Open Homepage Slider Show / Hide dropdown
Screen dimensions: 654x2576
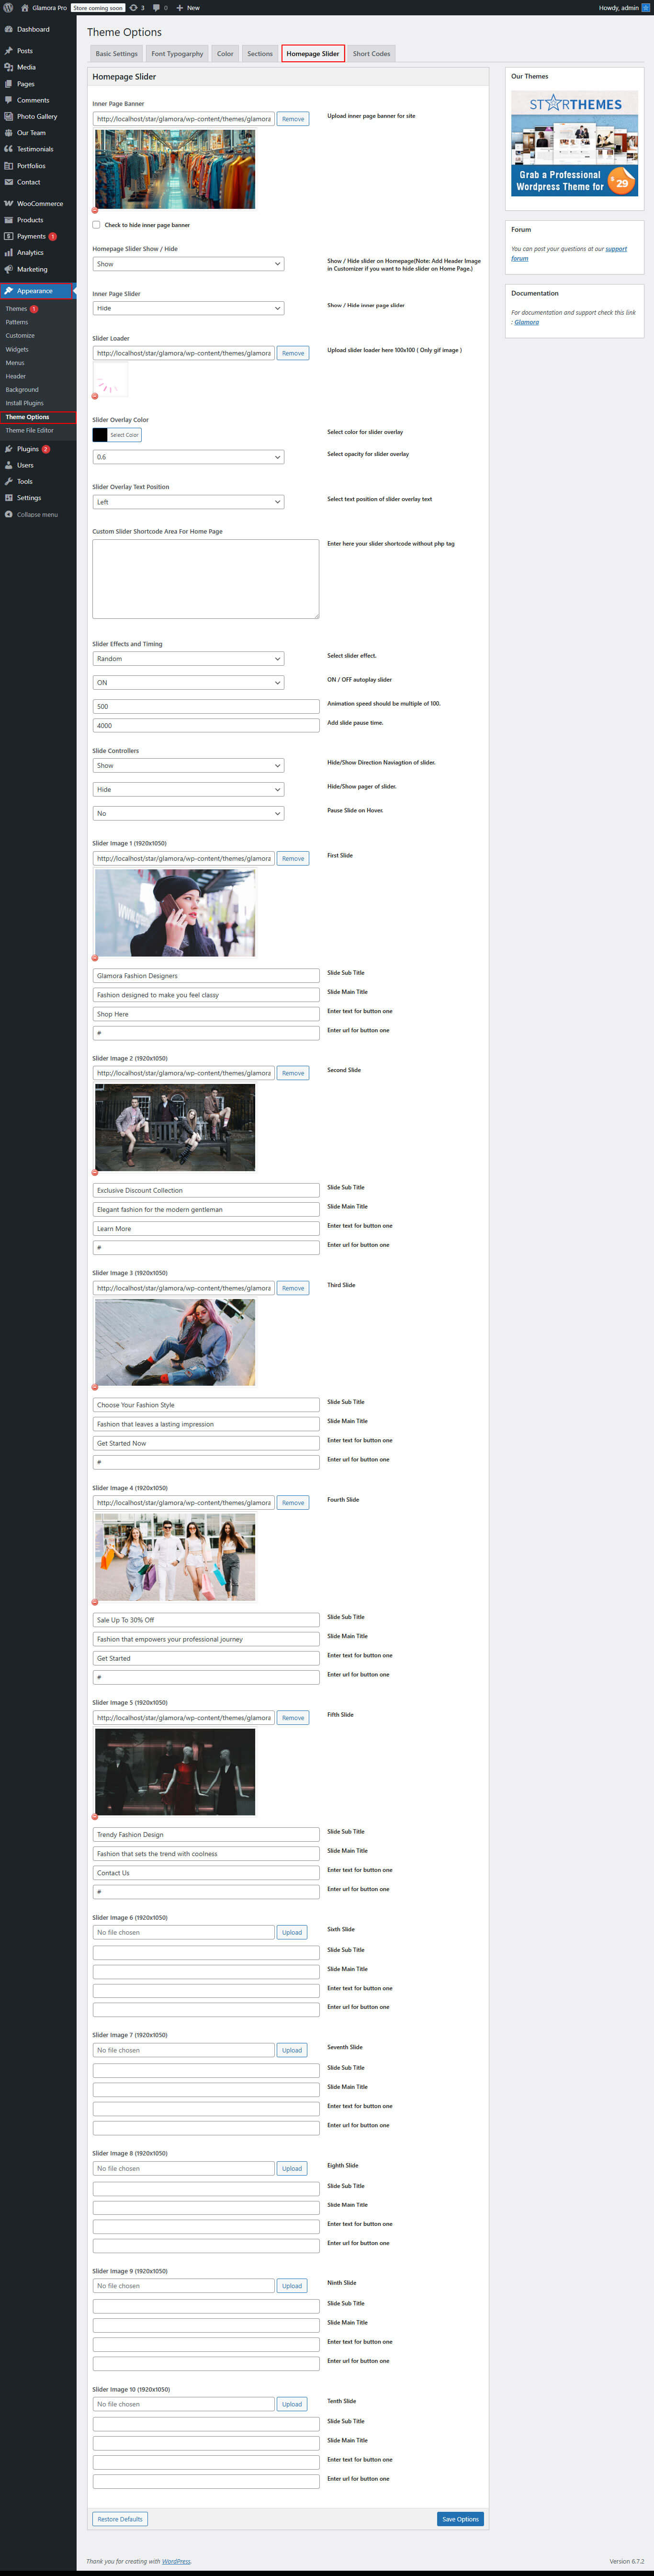click(188, 264)
